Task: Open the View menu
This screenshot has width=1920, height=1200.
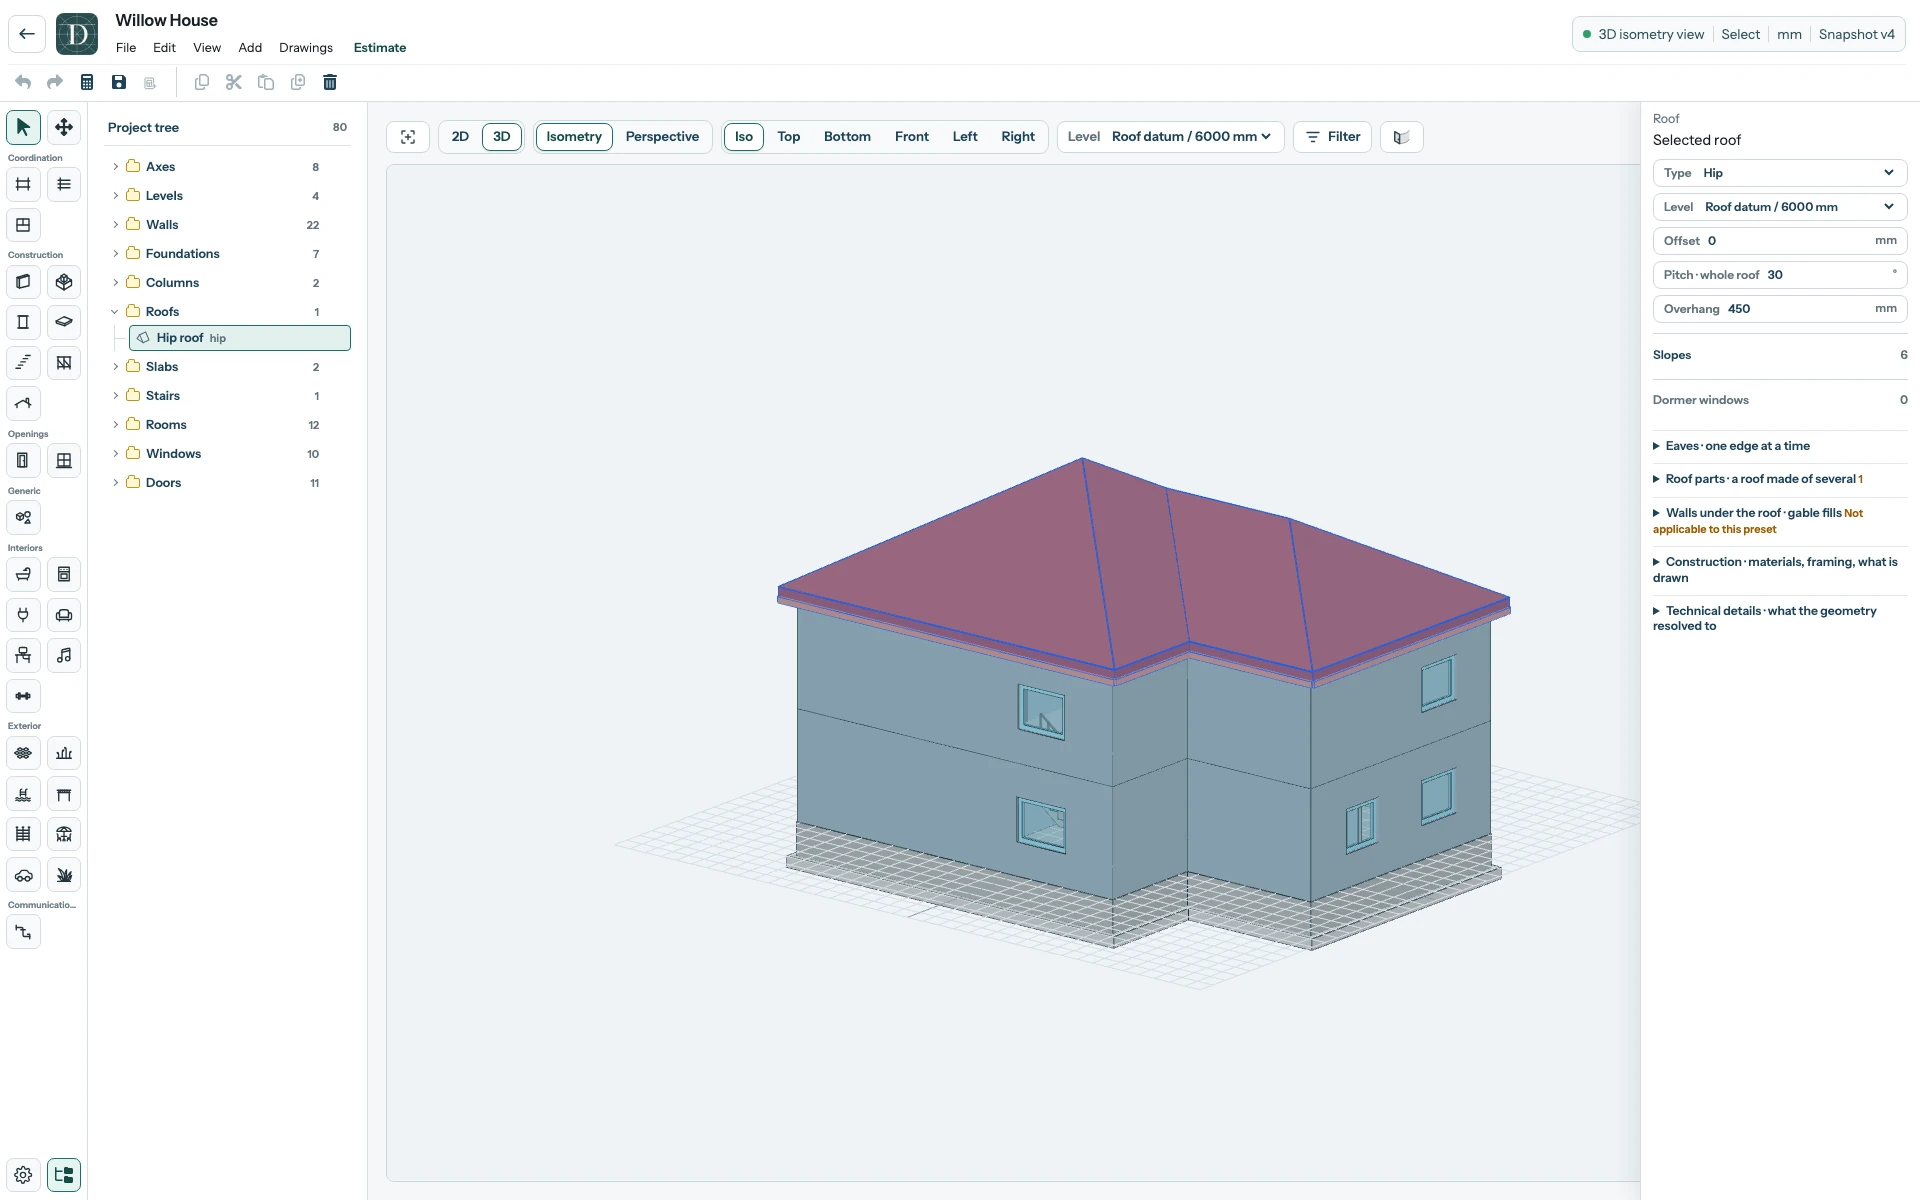Action: (207, 48)
